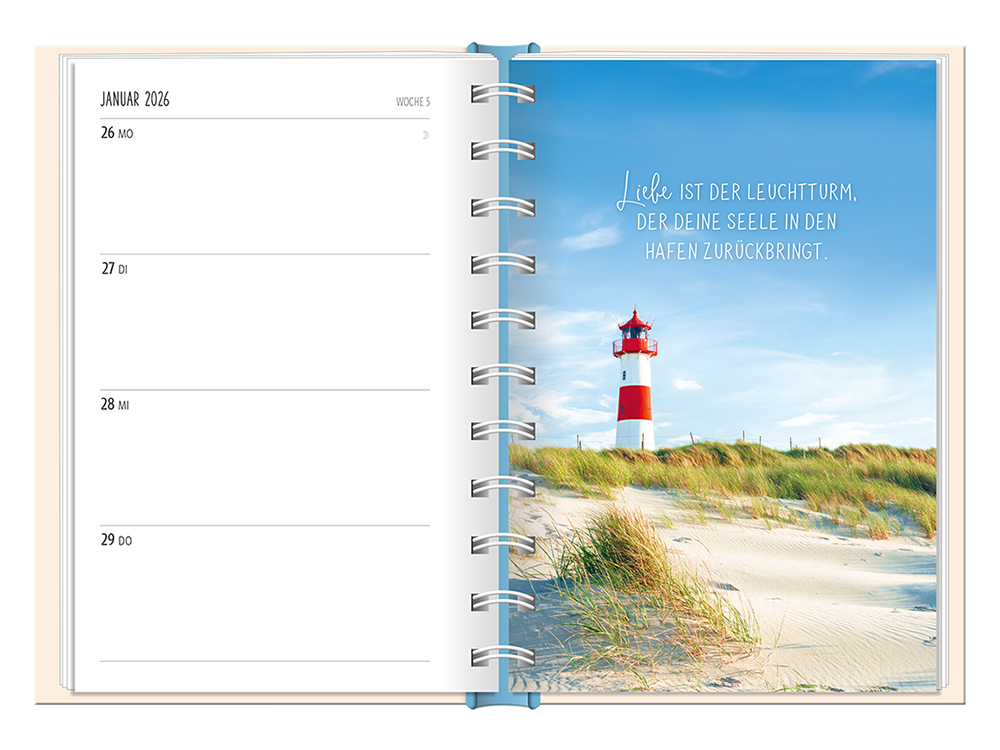Viewport: 1000px width, 750px height.
Task: Click the moon phase icon on Monday's row
Action: click(425, 135)
